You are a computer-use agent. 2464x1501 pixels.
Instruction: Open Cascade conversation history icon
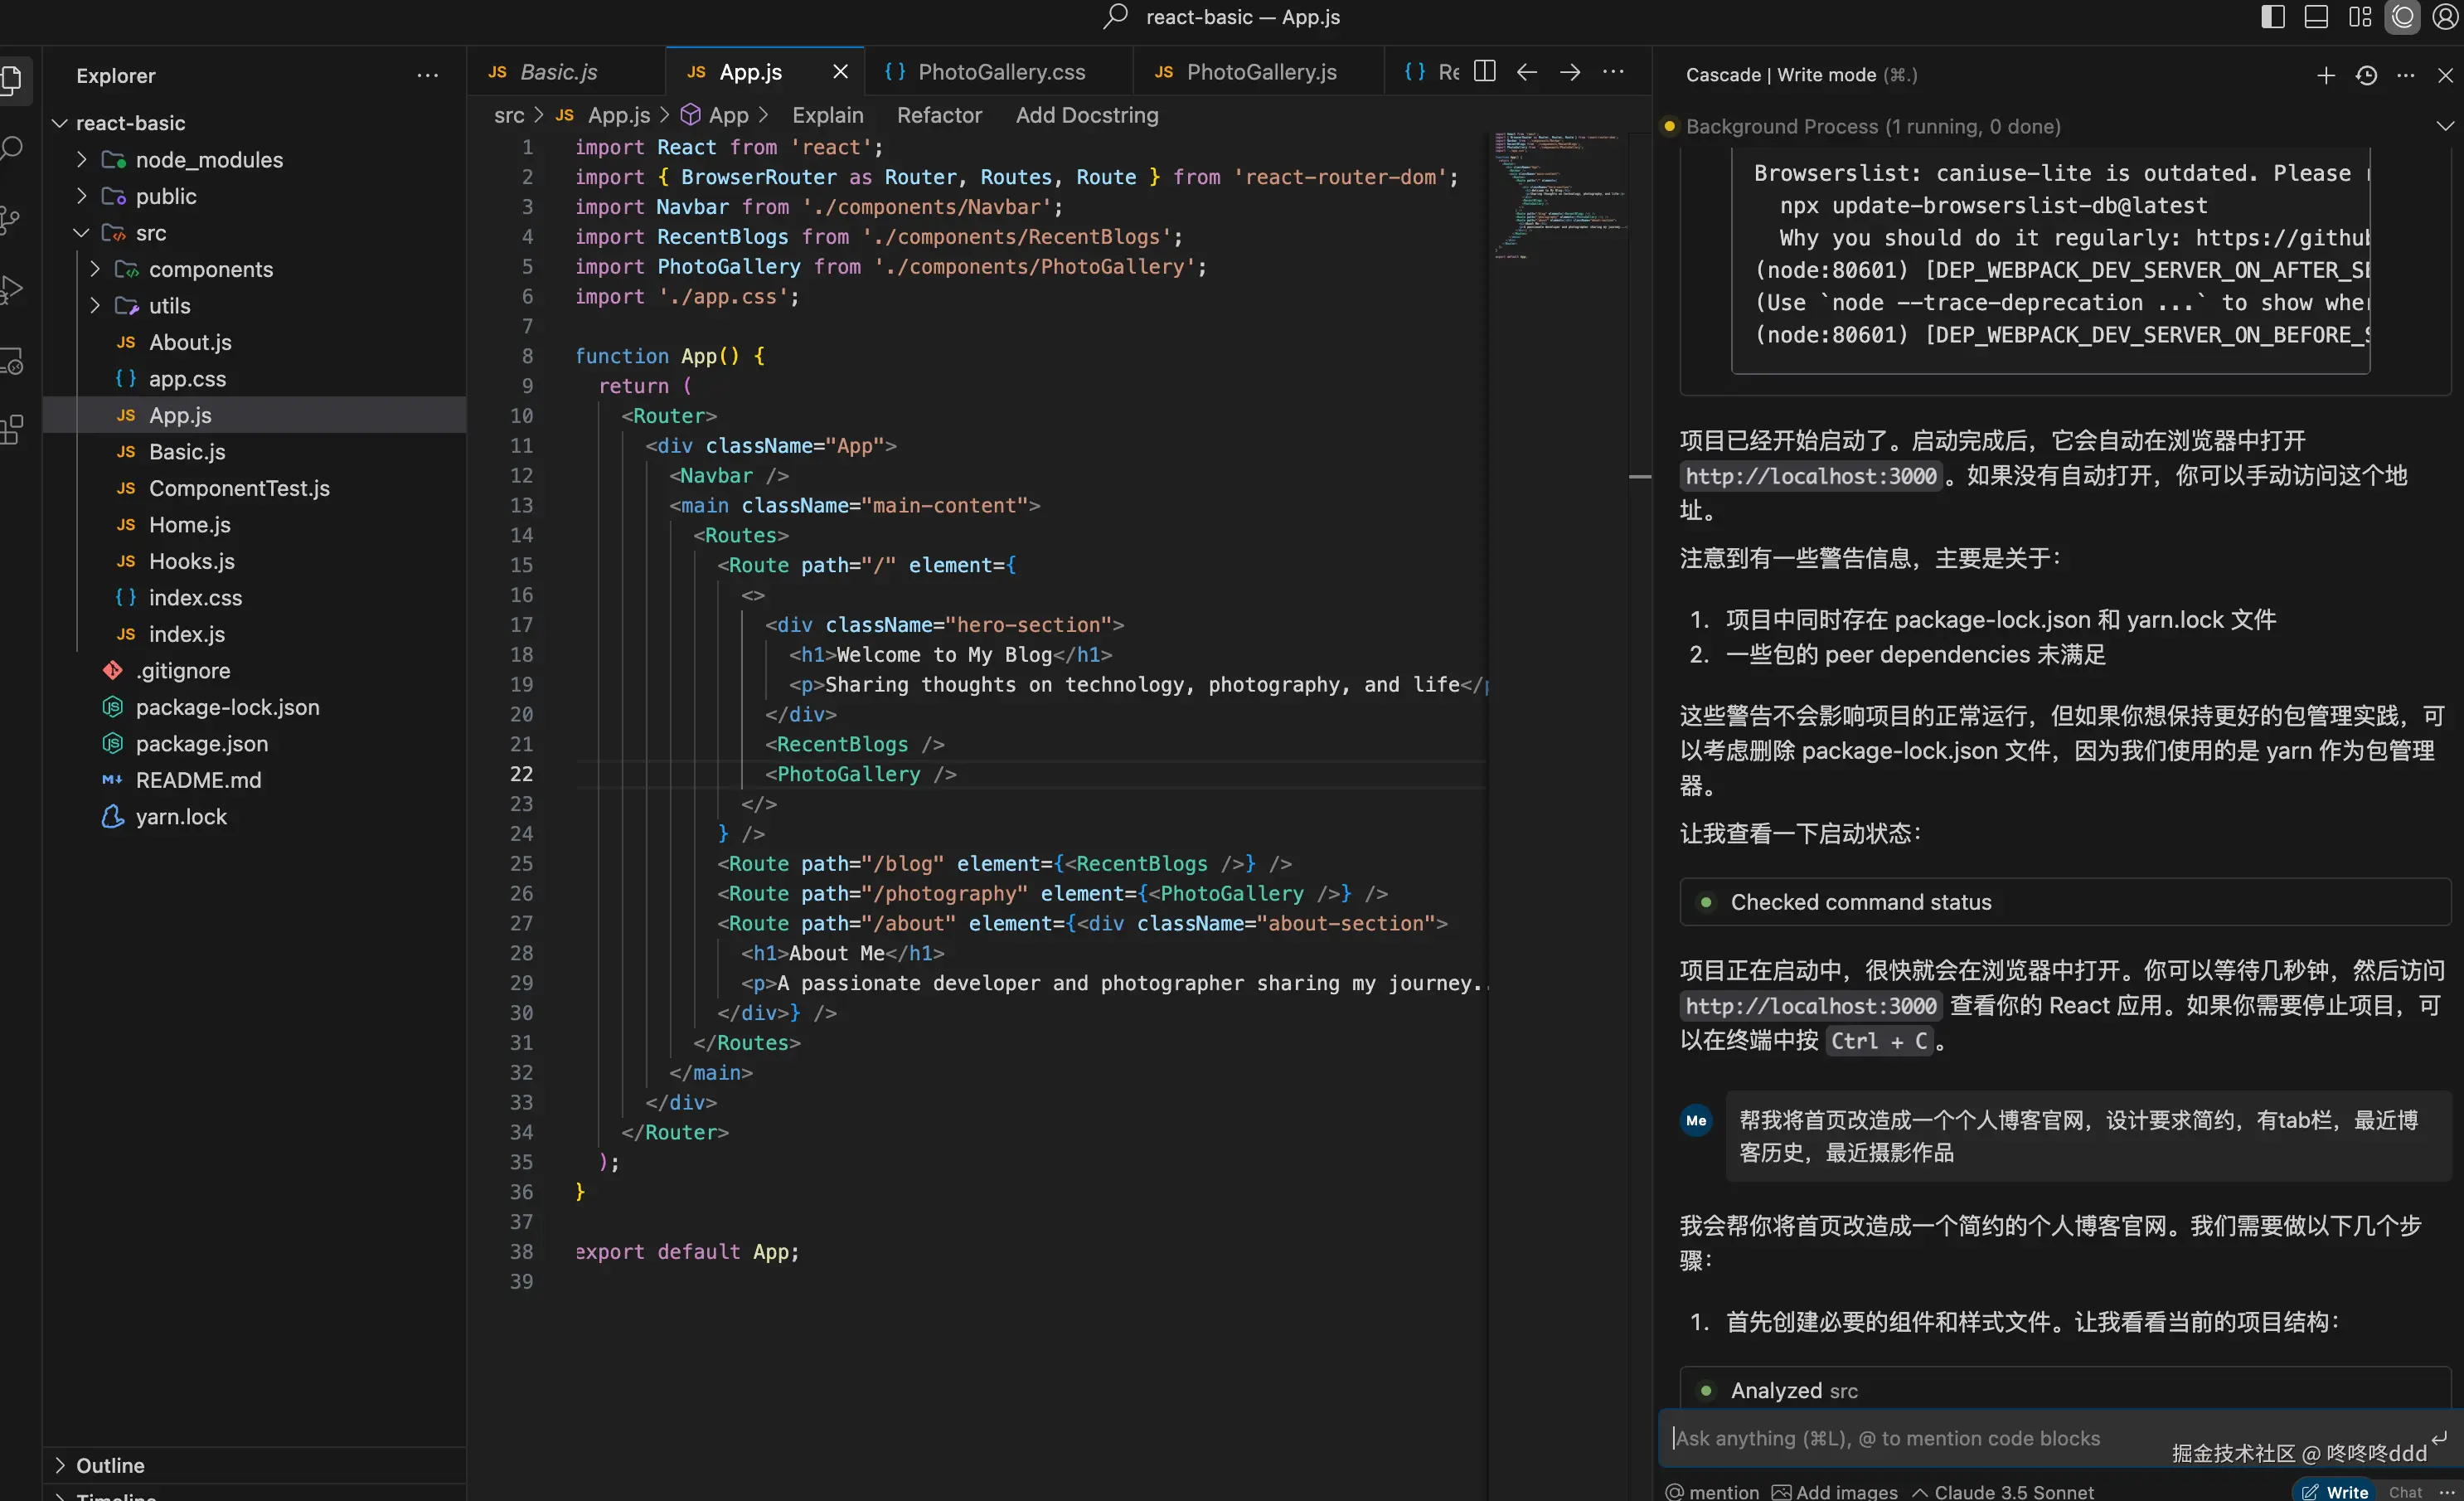[2366, 75]
